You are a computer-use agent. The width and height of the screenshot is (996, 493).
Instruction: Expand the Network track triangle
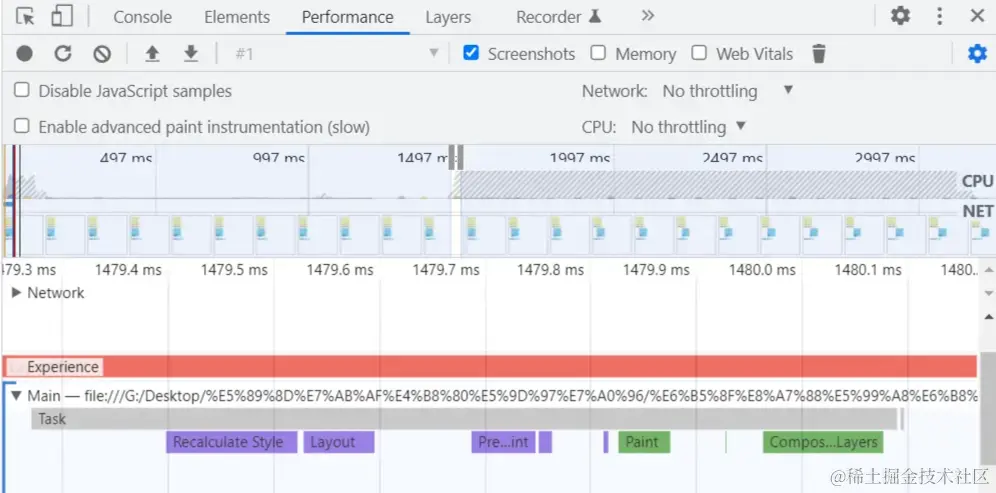pyautogui.click(x=17, y=293)
